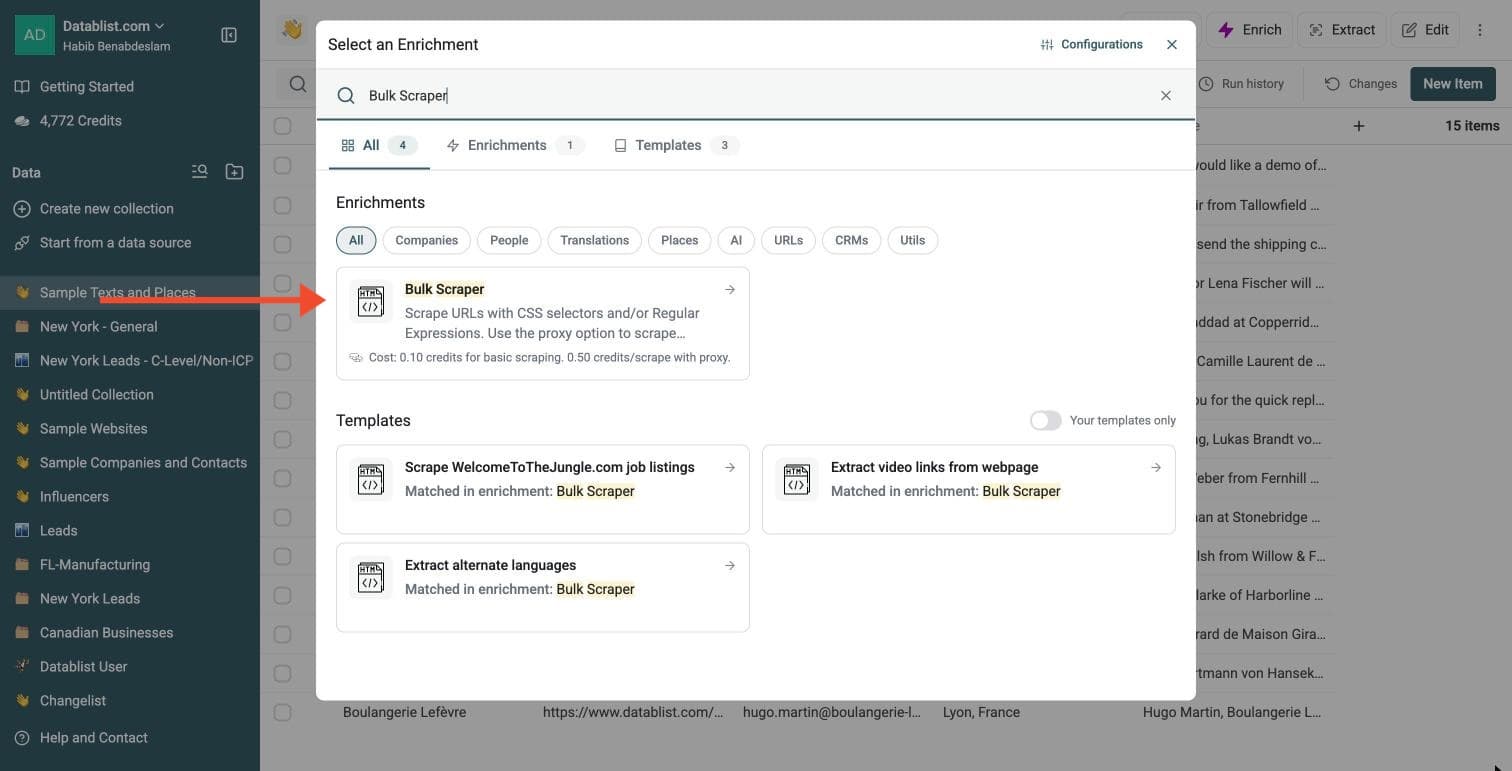Clear the enrichment search text
Image resolution: width=1512 pixels, height=771 pixels.
1166,95
